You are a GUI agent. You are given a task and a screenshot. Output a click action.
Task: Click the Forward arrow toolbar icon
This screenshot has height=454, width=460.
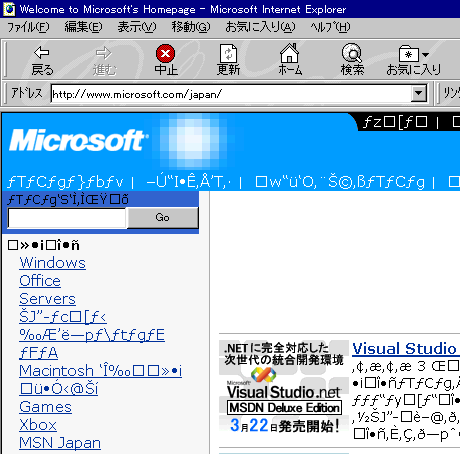tap(103, 52)
